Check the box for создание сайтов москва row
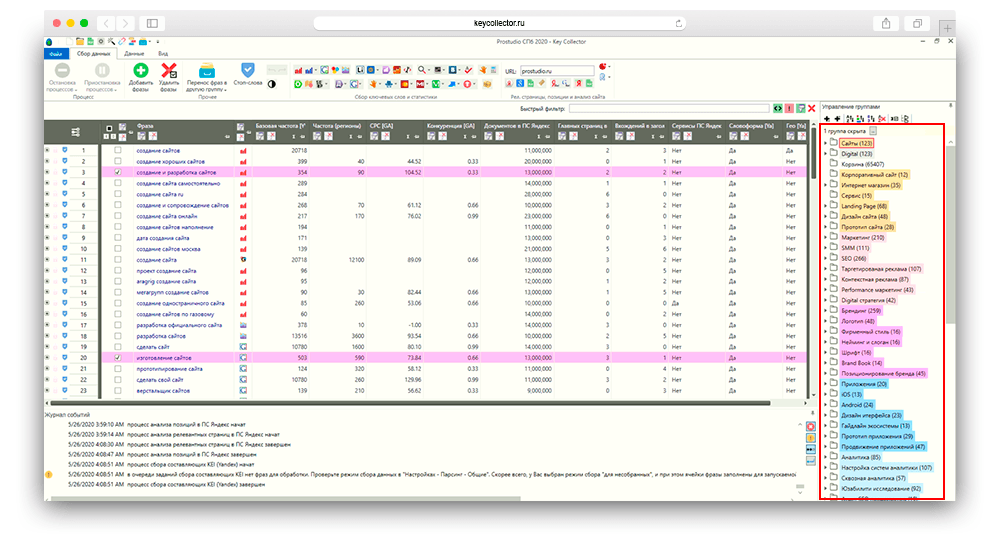Viewport: 1000px width, 550px height. [x=117, y=249]
